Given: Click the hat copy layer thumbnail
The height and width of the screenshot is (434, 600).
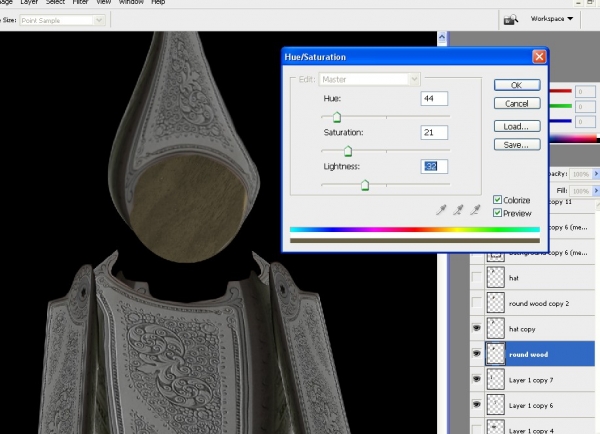Looking at the screenshot, I should click(496, 328).
